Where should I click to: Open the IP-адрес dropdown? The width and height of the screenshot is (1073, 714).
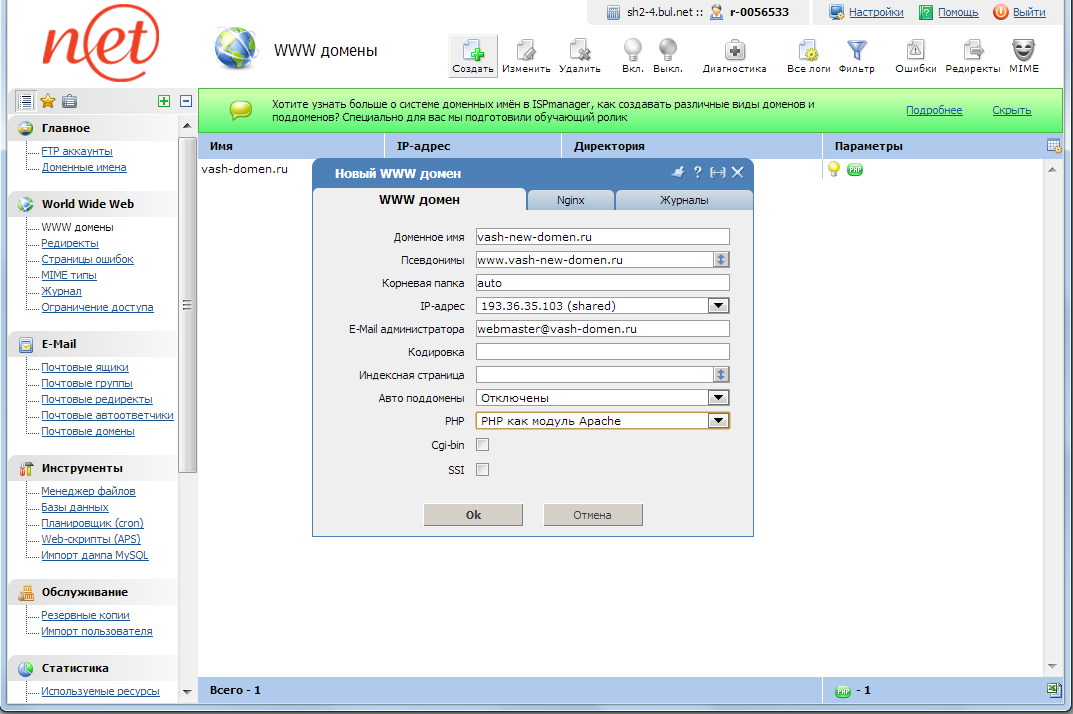pyautogui.click(x=718, y=306)
